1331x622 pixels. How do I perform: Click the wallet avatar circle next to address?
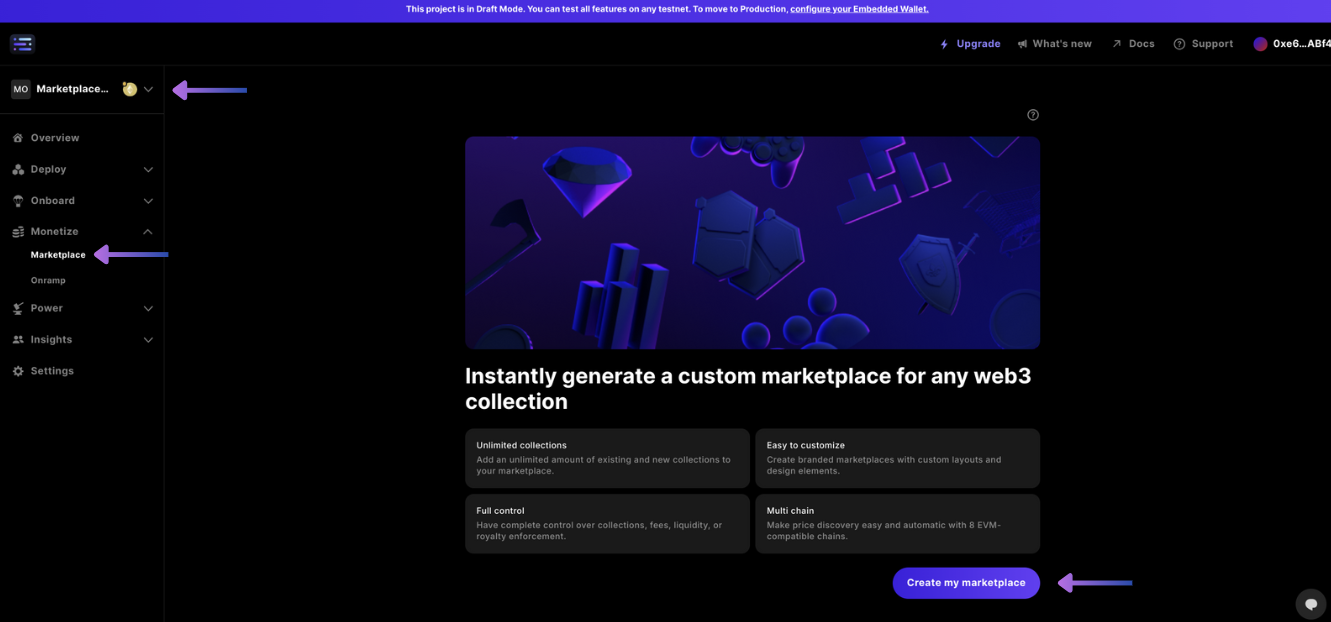[x=1261, y=43]
